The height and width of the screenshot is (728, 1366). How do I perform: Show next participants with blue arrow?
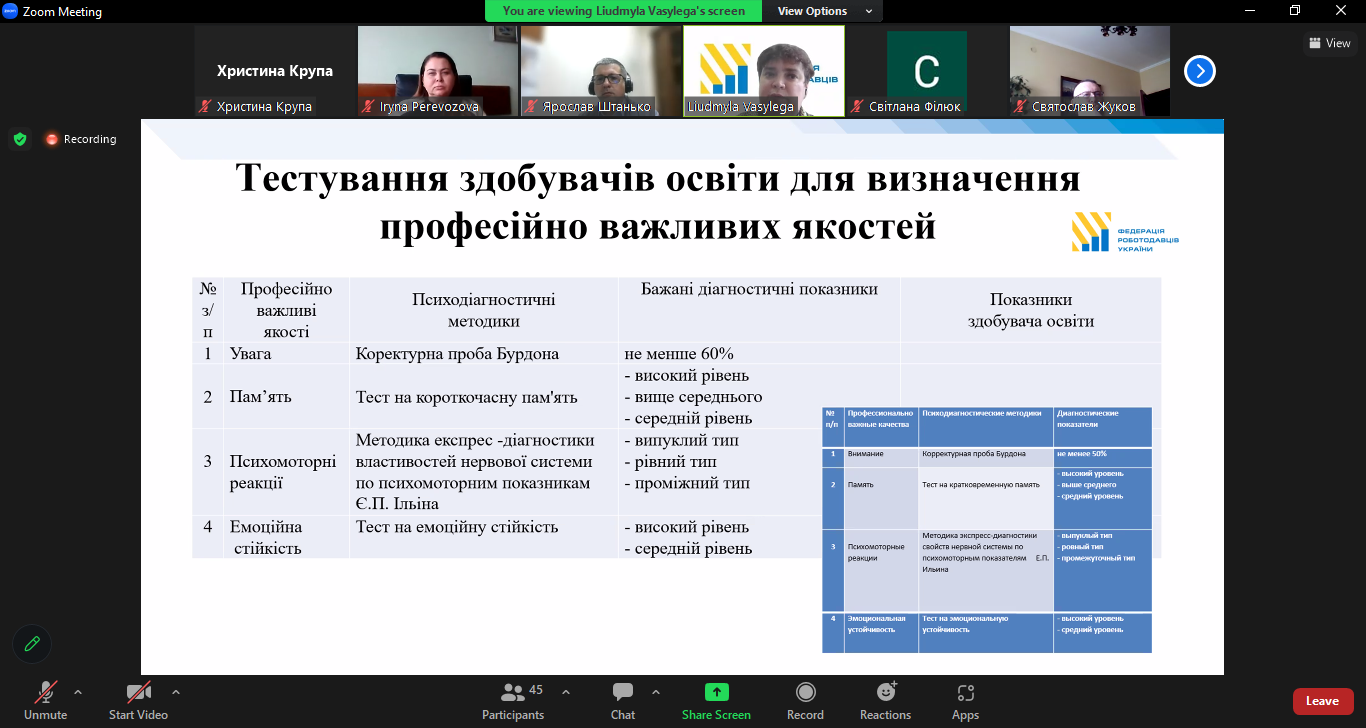1200,71
